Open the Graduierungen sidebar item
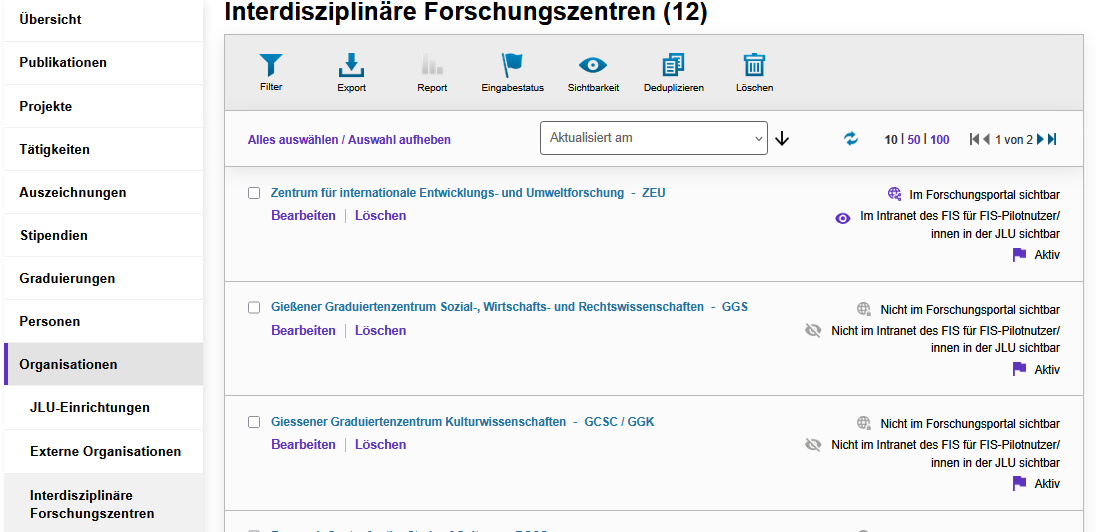Screen dimensions: 1096x532 click(x=103, y=278)
